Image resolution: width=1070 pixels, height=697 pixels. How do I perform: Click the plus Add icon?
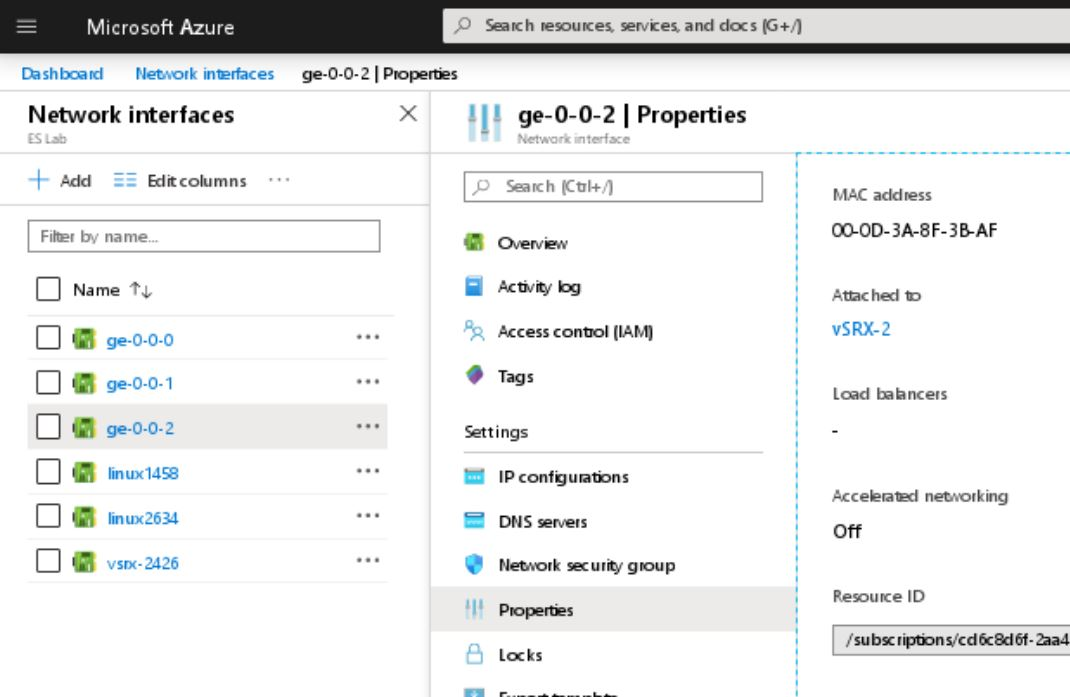click(x=39, y=180)
